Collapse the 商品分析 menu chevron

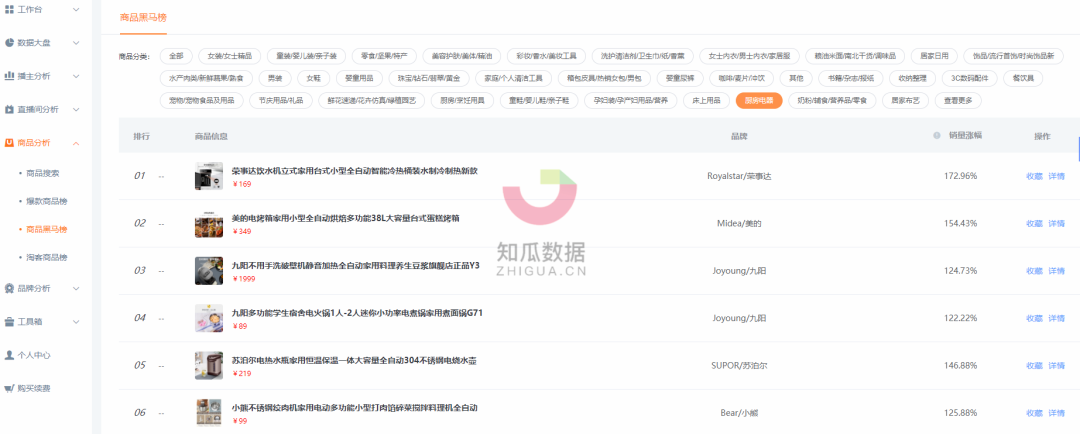point(76,143)
